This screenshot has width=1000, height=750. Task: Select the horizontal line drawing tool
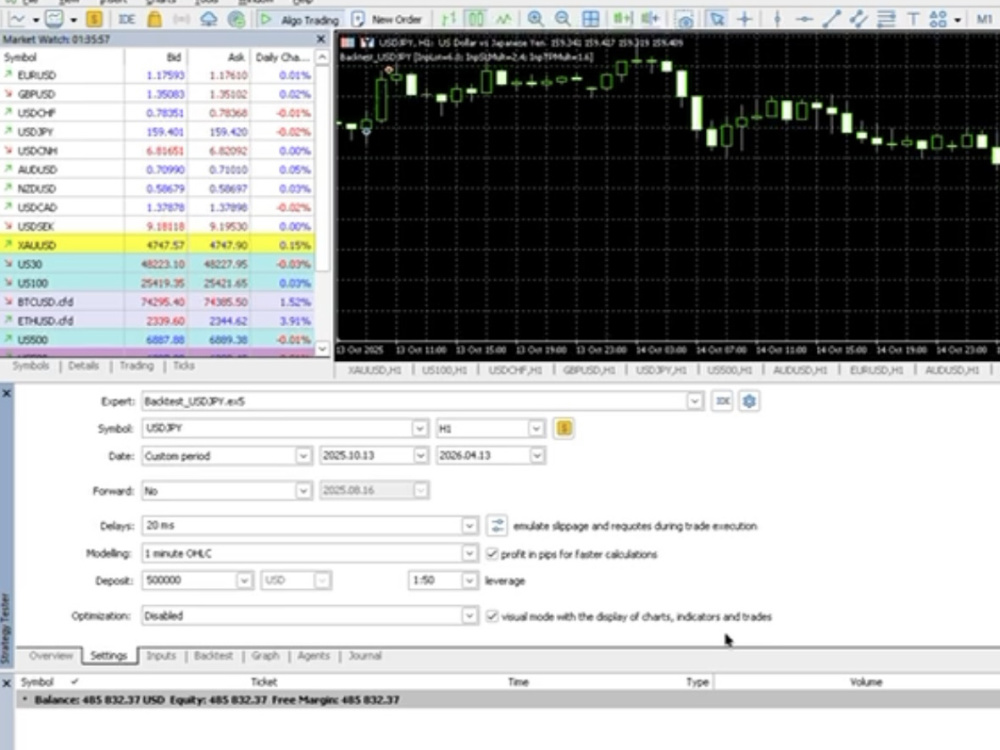pos(804,19)
